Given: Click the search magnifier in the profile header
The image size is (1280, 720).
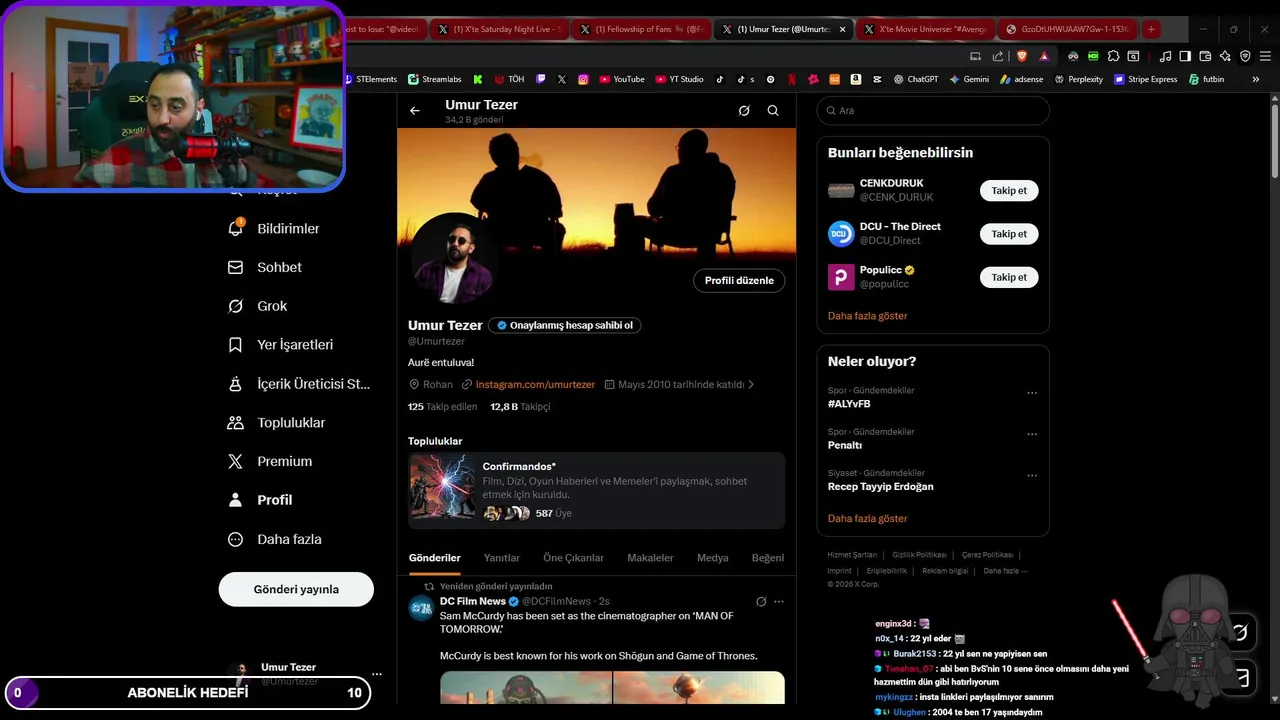Looking at the screenshot, I should (x=773, y=111).
